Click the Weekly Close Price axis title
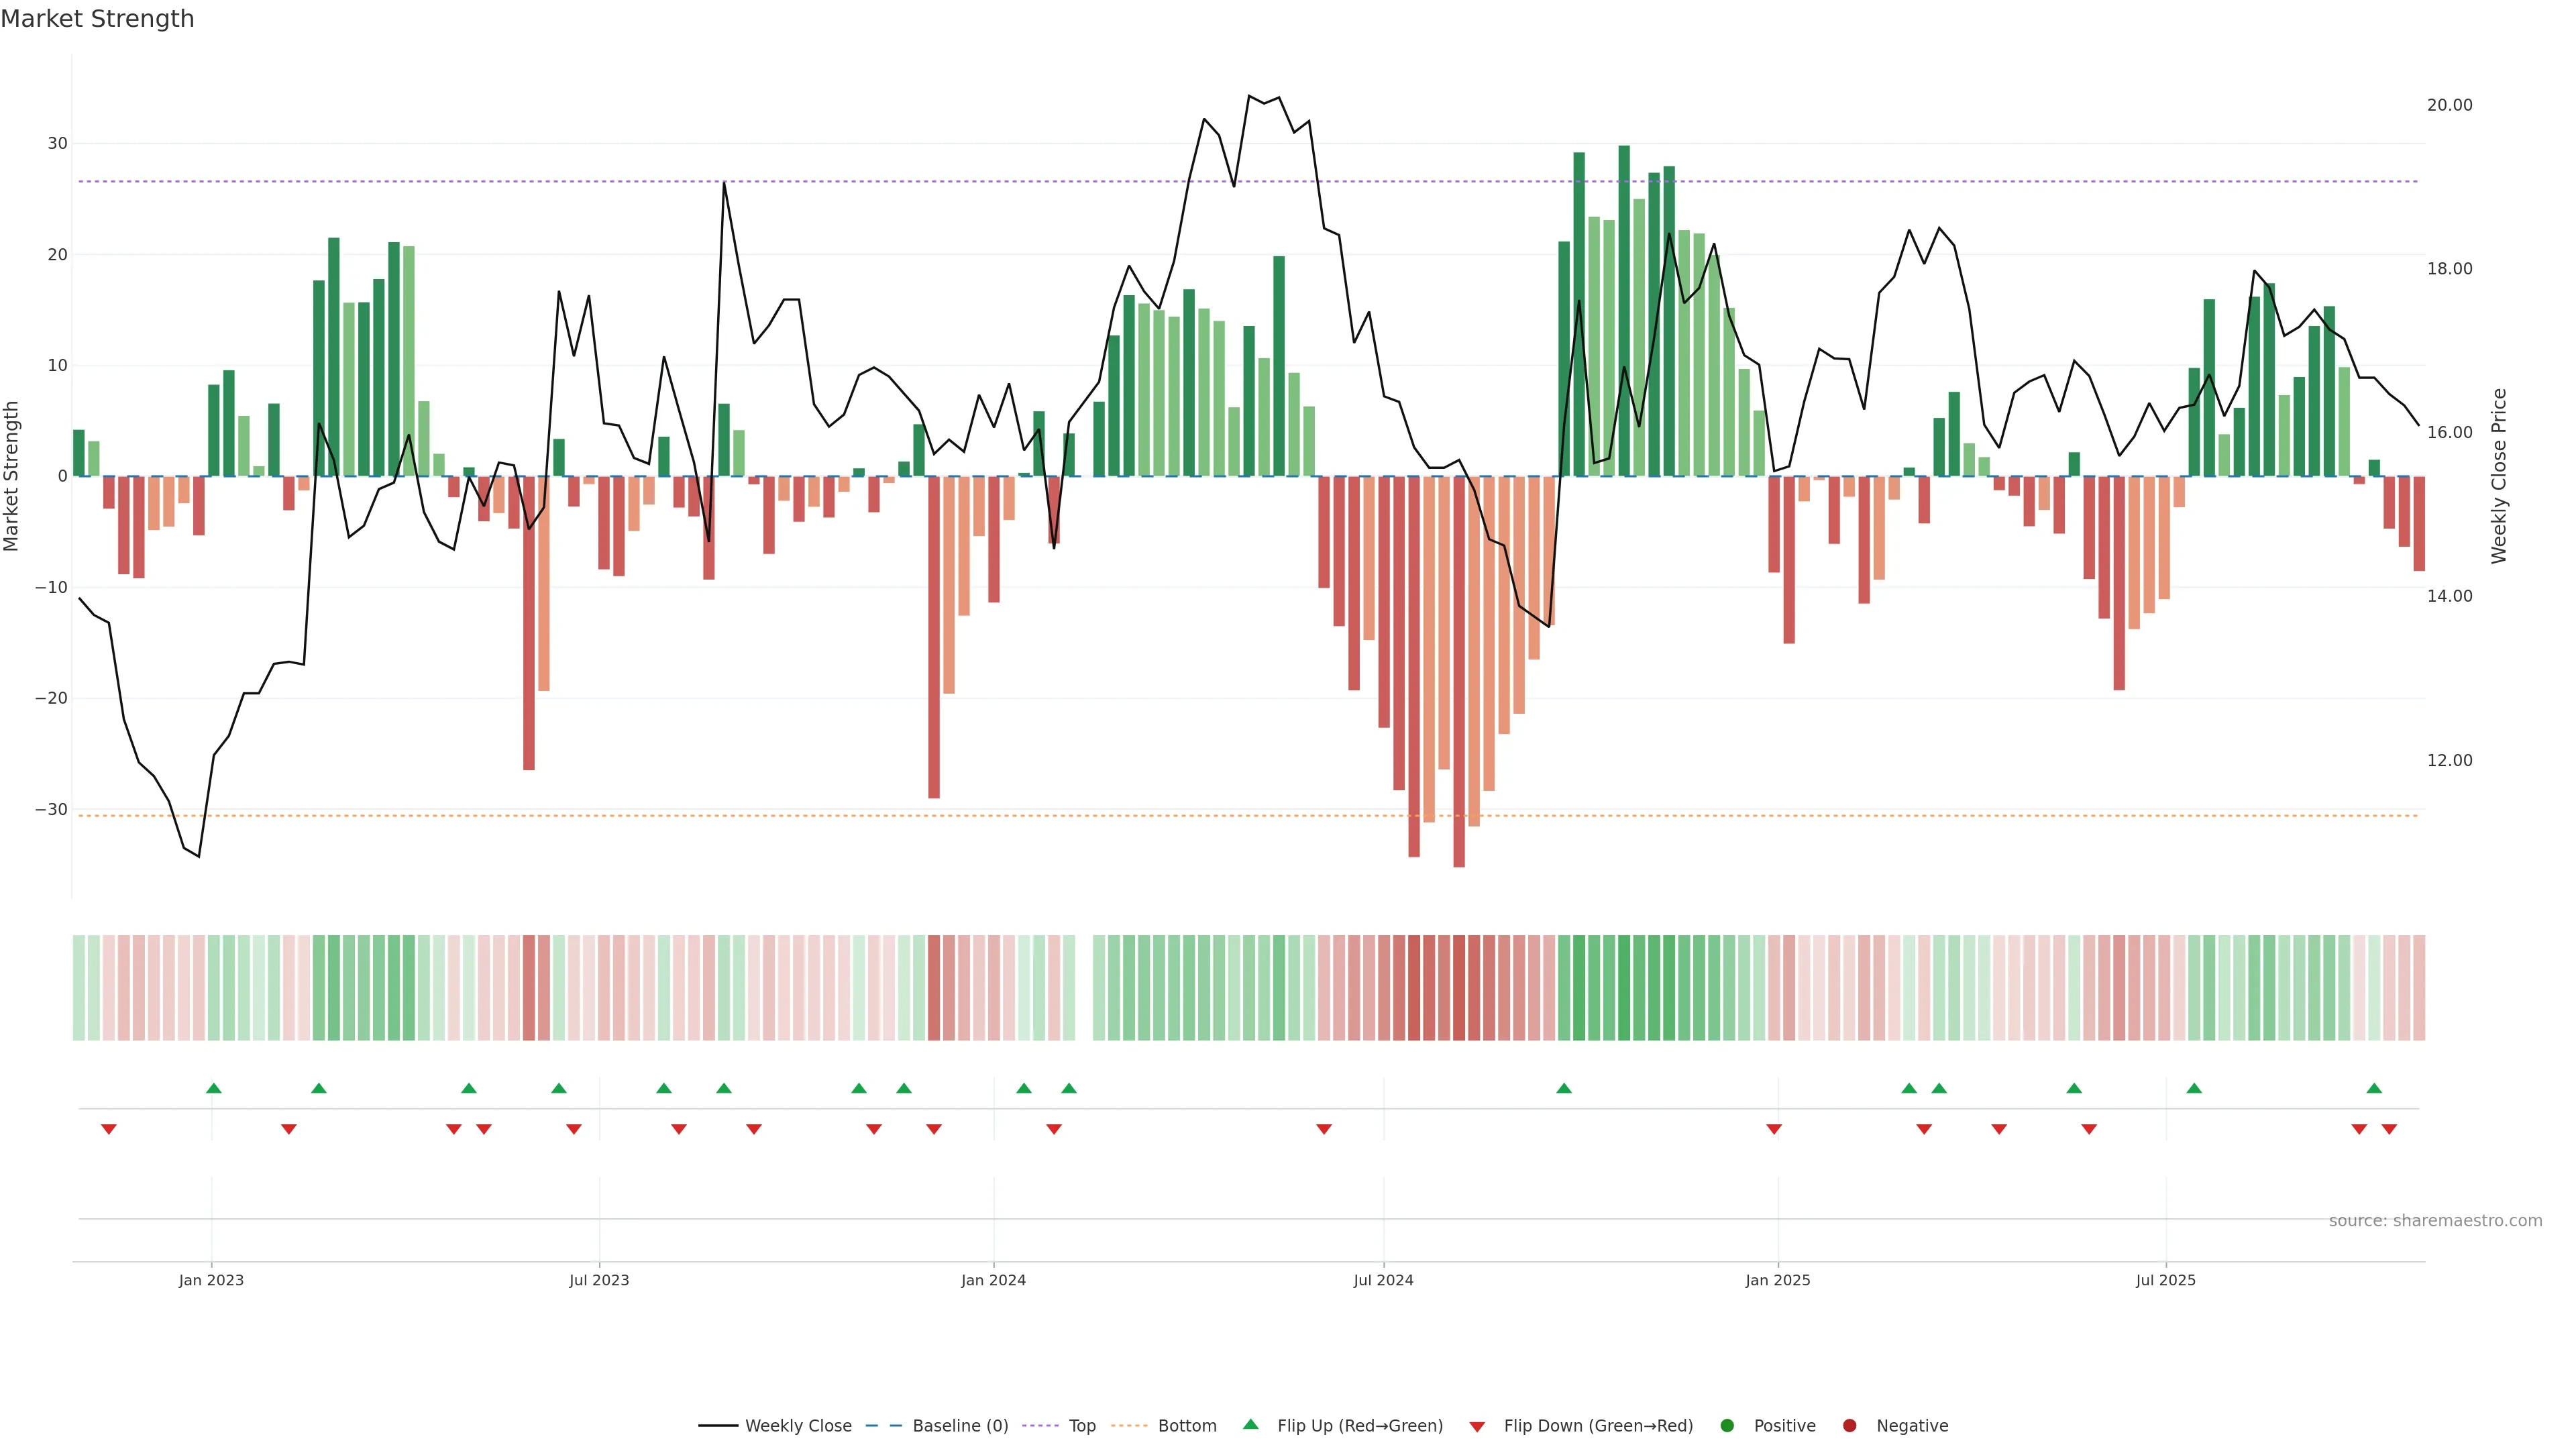 [2499, 476]
